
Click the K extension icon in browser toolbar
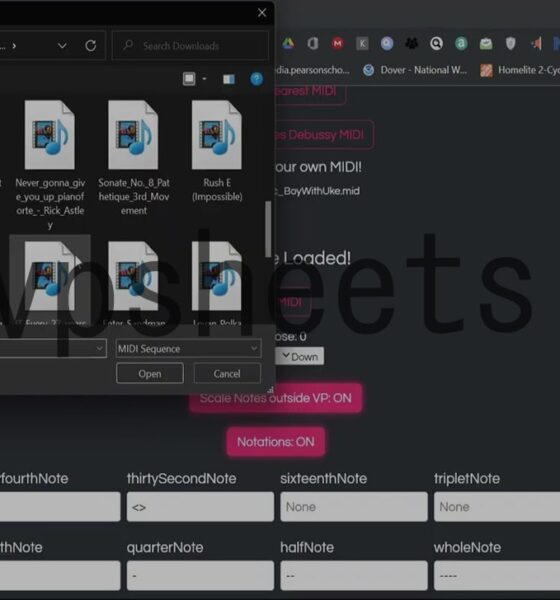(362, 44)
